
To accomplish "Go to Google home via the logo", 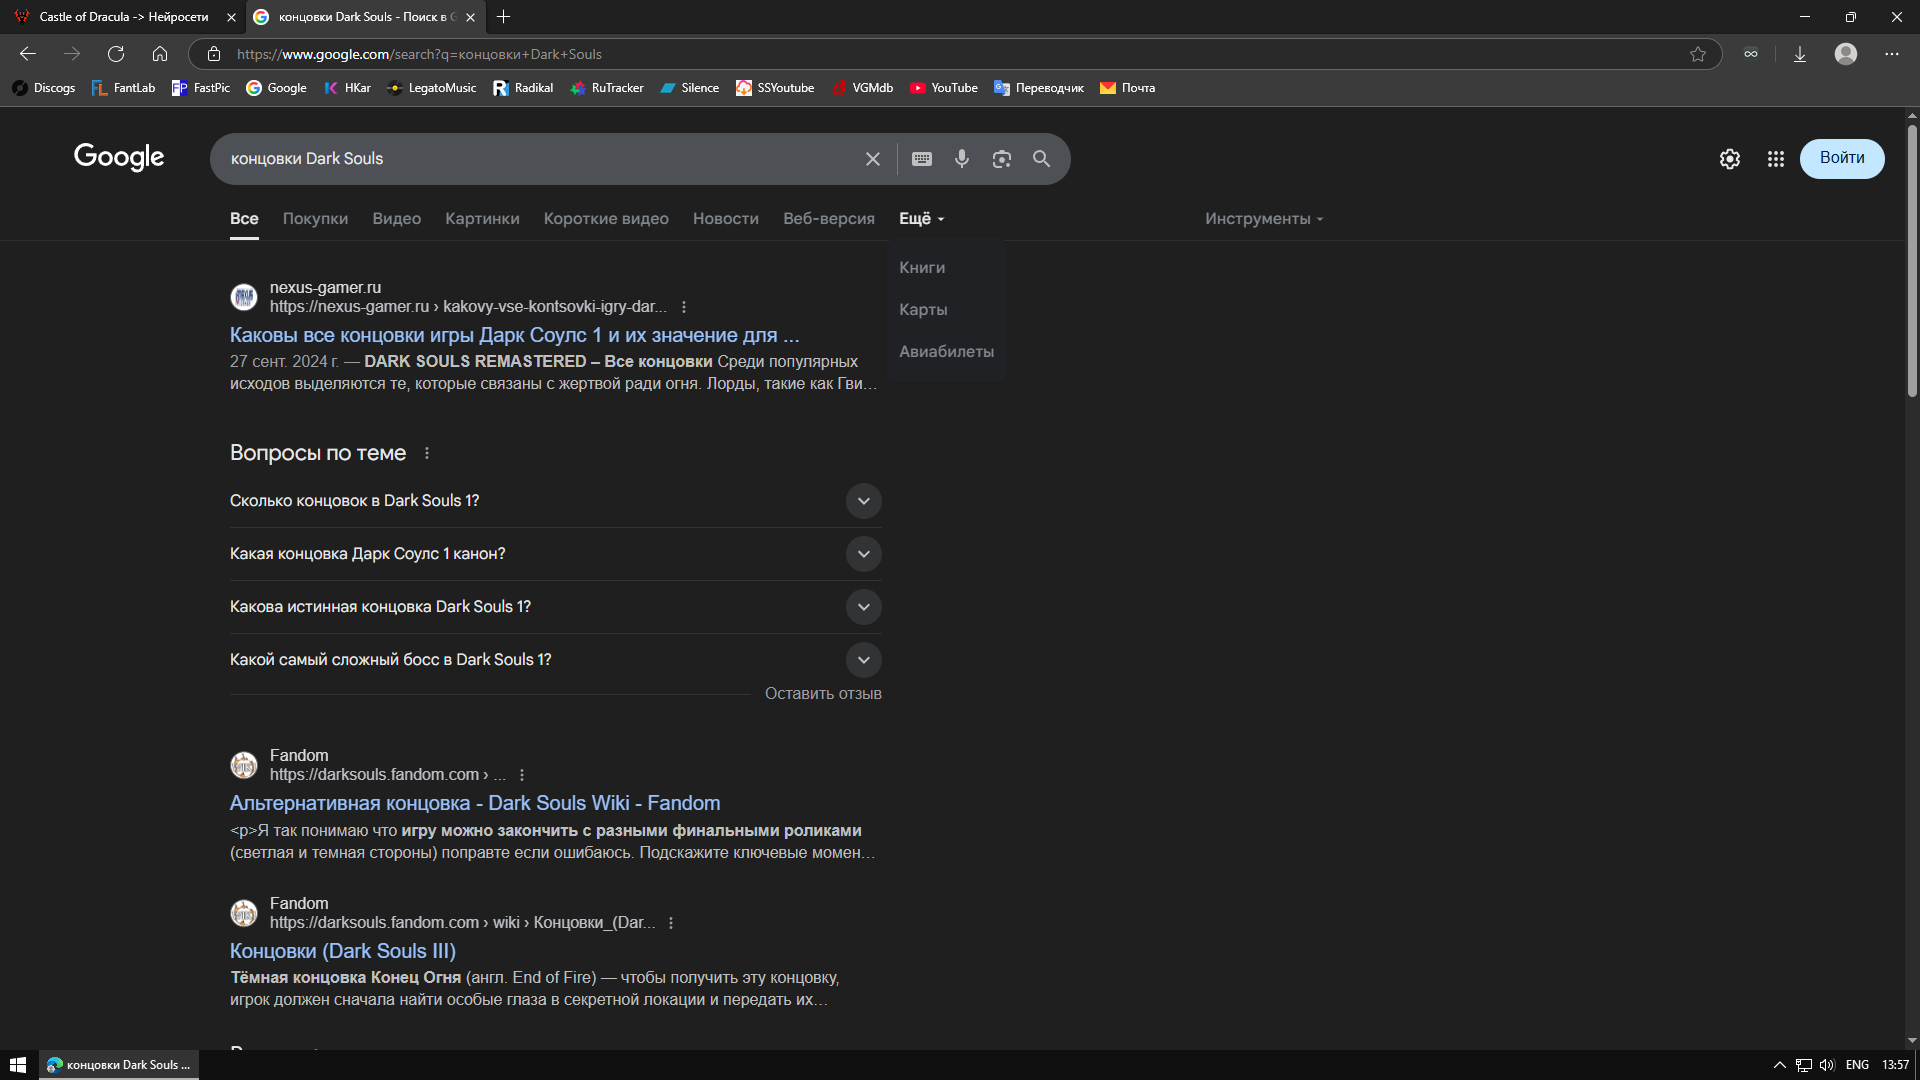I will 119,157.
